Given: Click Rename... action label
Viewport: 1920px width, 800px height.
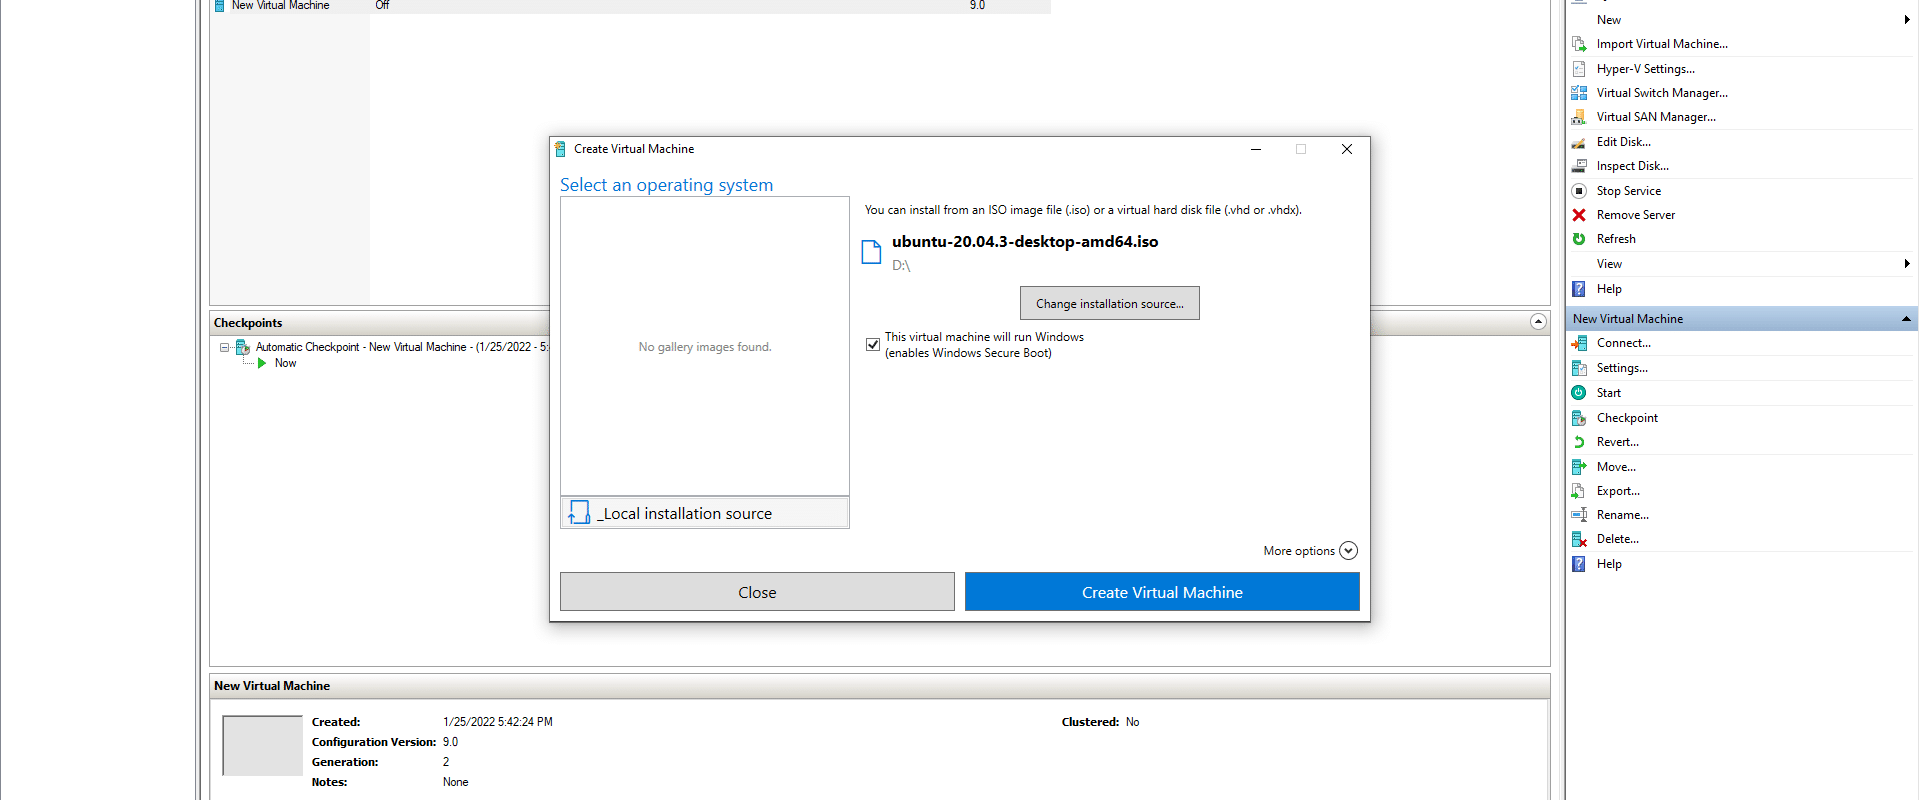Looking at the screenshot, I should [x=1622, y=515].
